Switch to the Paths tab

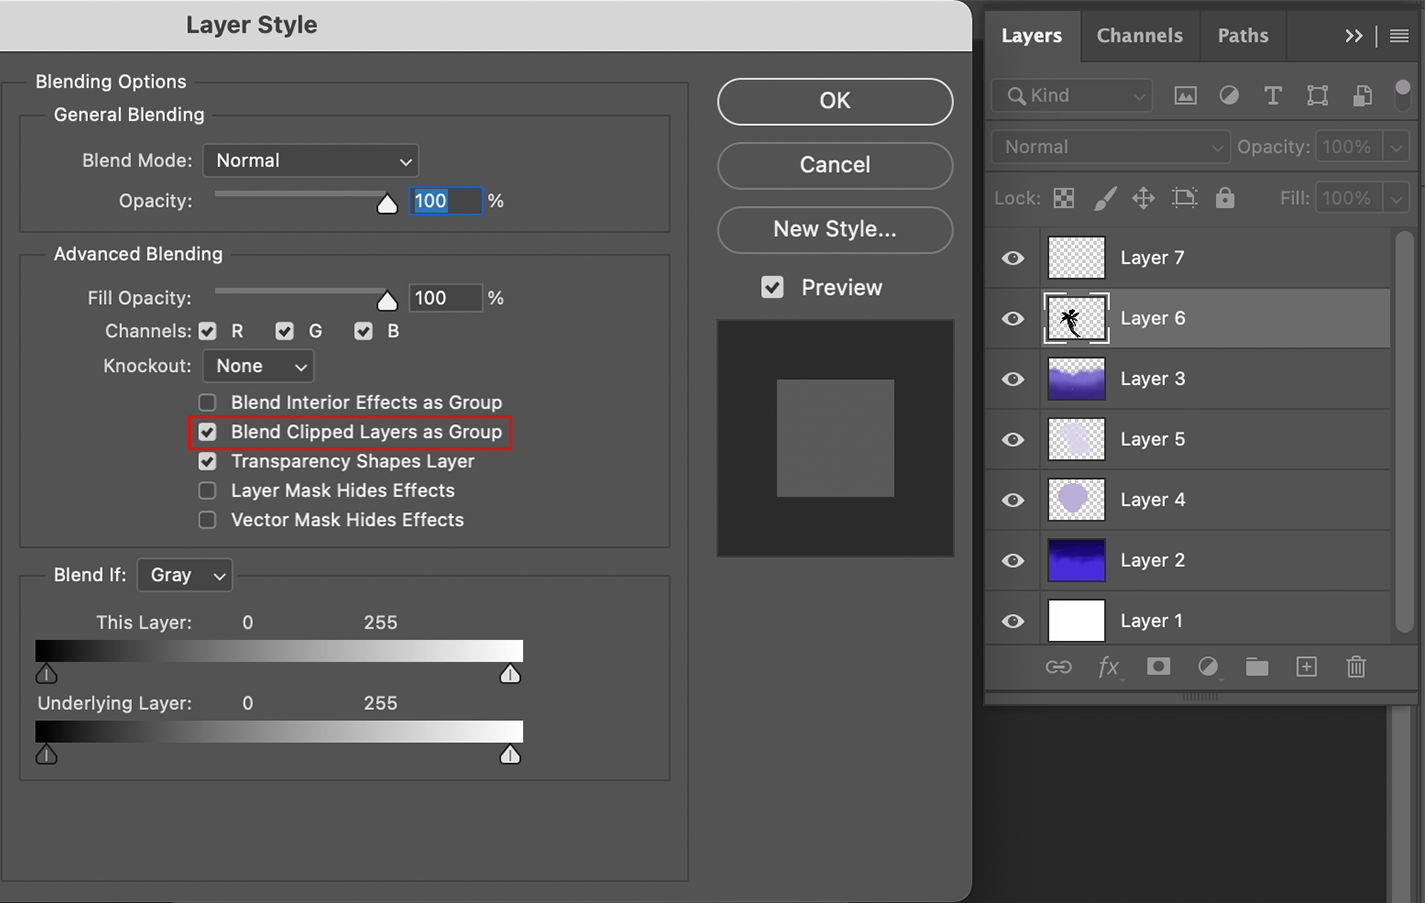tap(1242, 35)
